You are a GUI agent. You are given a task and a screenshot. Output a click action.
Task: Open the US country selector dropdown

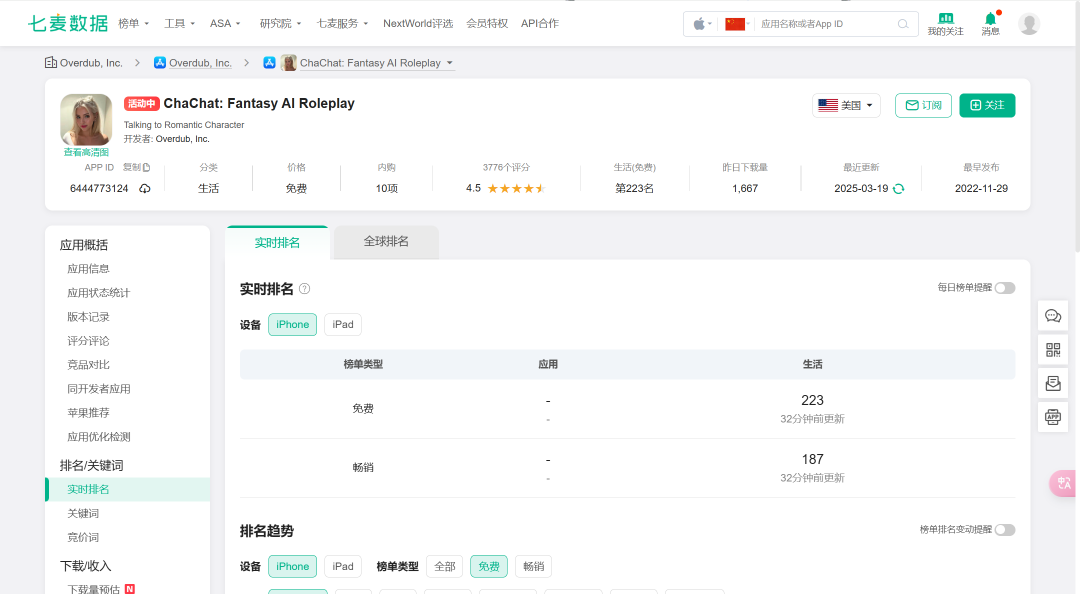coord(846,105)
